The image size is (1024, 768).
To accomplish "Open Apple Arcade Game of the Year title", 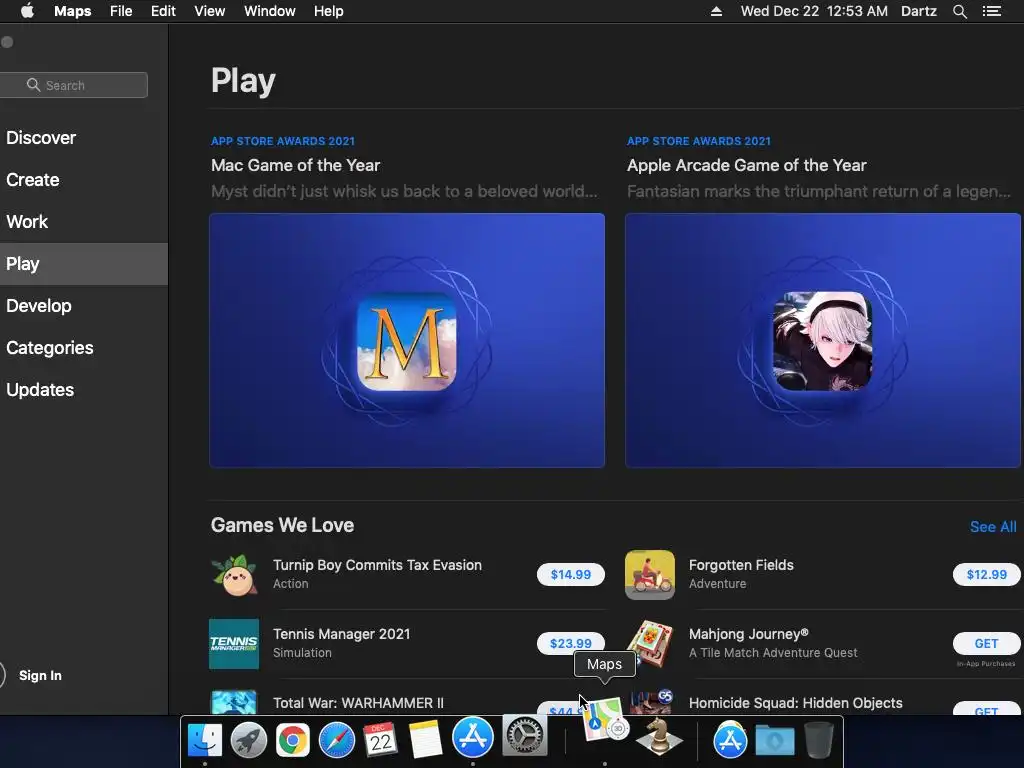I will coord(746,165).
